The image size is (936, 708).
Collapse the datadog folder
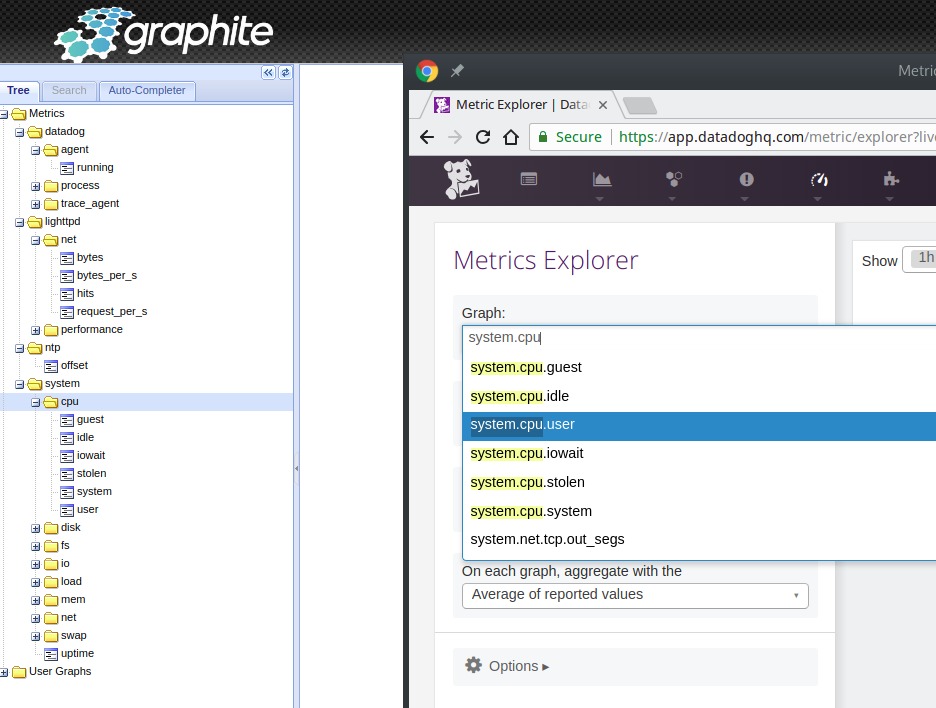(20, 133)
